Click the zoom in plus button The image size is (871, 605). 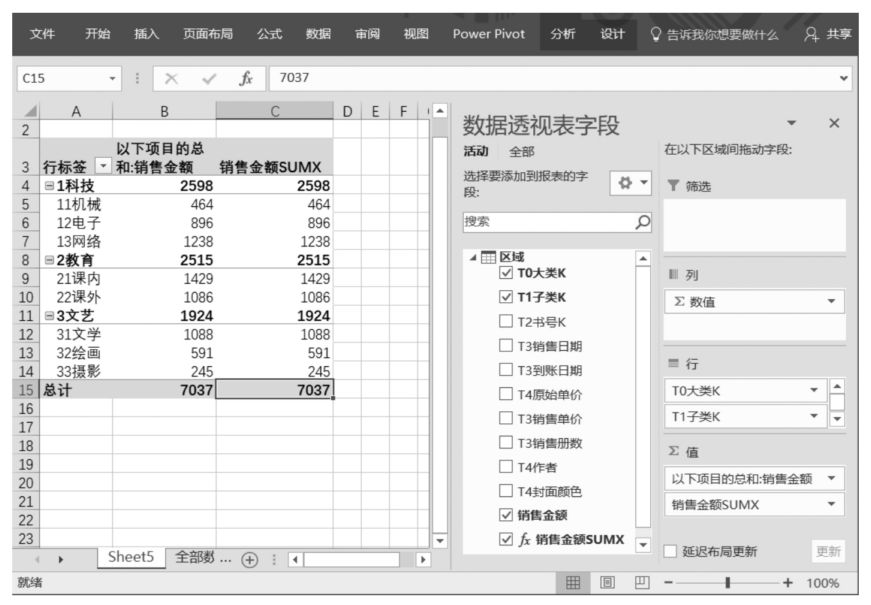pyautogui.click(x=787, y=583)
